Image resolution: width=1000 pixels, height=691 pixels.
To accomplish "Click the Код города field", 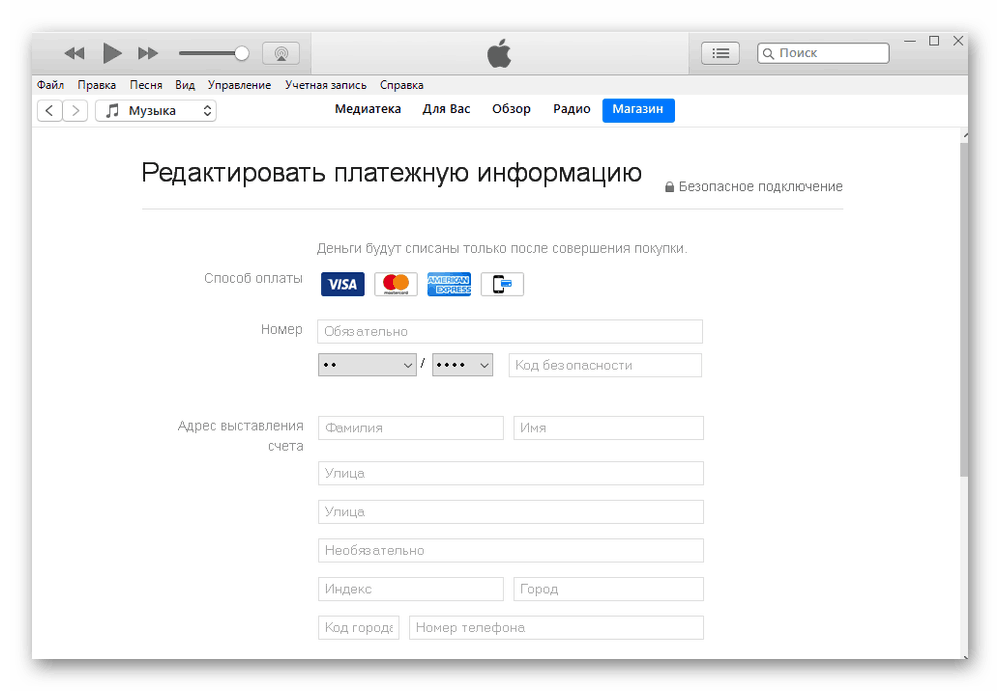I will [358, 627].
